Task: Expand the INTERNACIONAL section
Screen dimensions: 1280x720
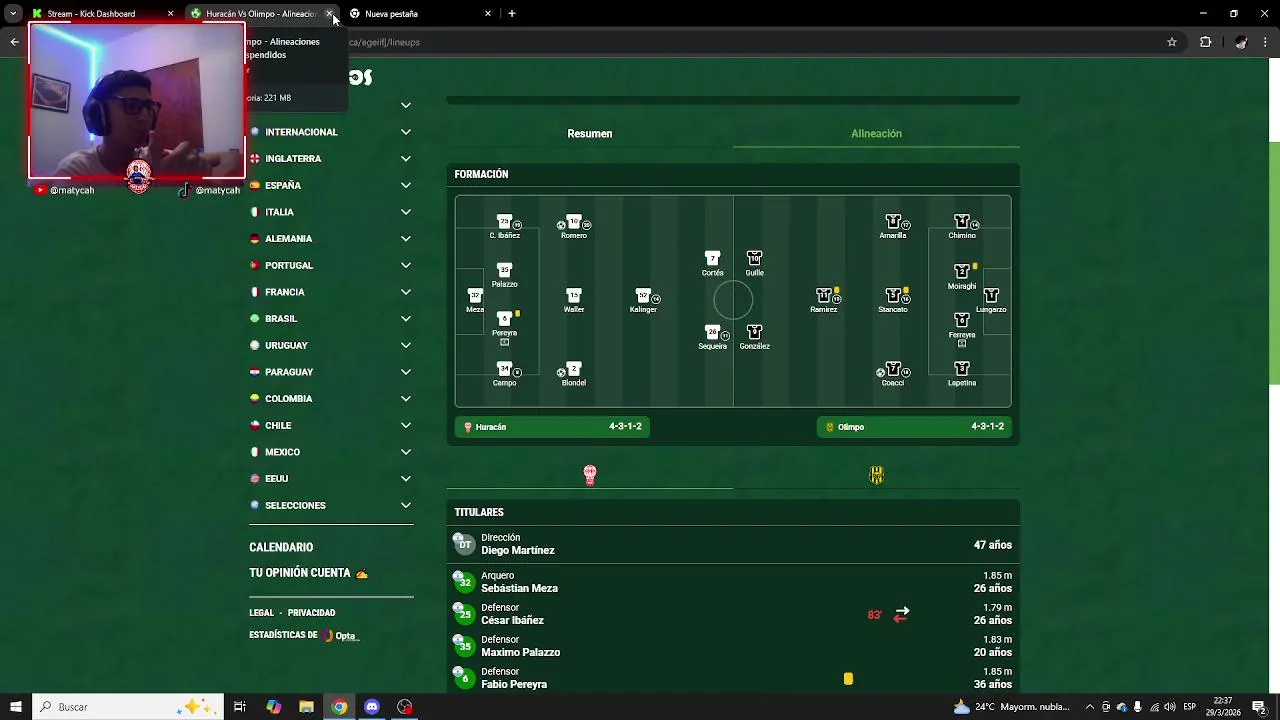Action: coord(406,132)
